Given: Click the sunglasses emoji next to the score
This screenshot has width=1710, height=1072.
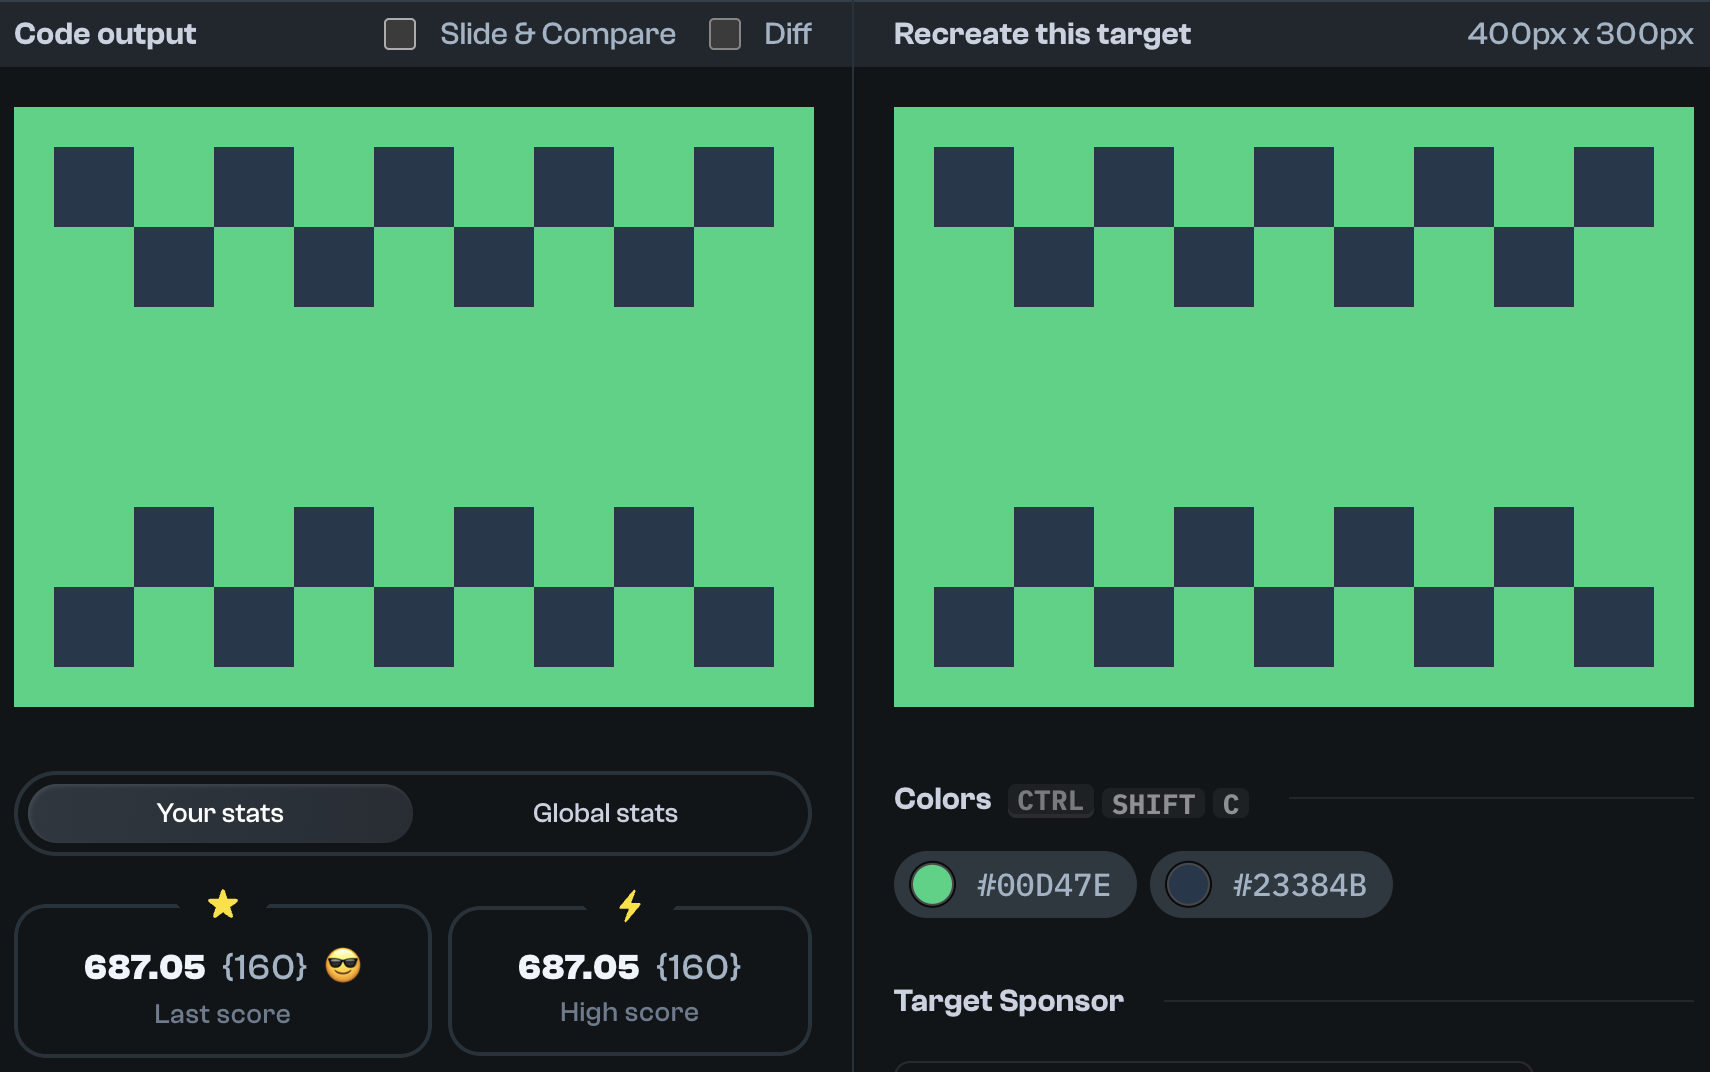Looking at the screenshot, I should point(344,966).
